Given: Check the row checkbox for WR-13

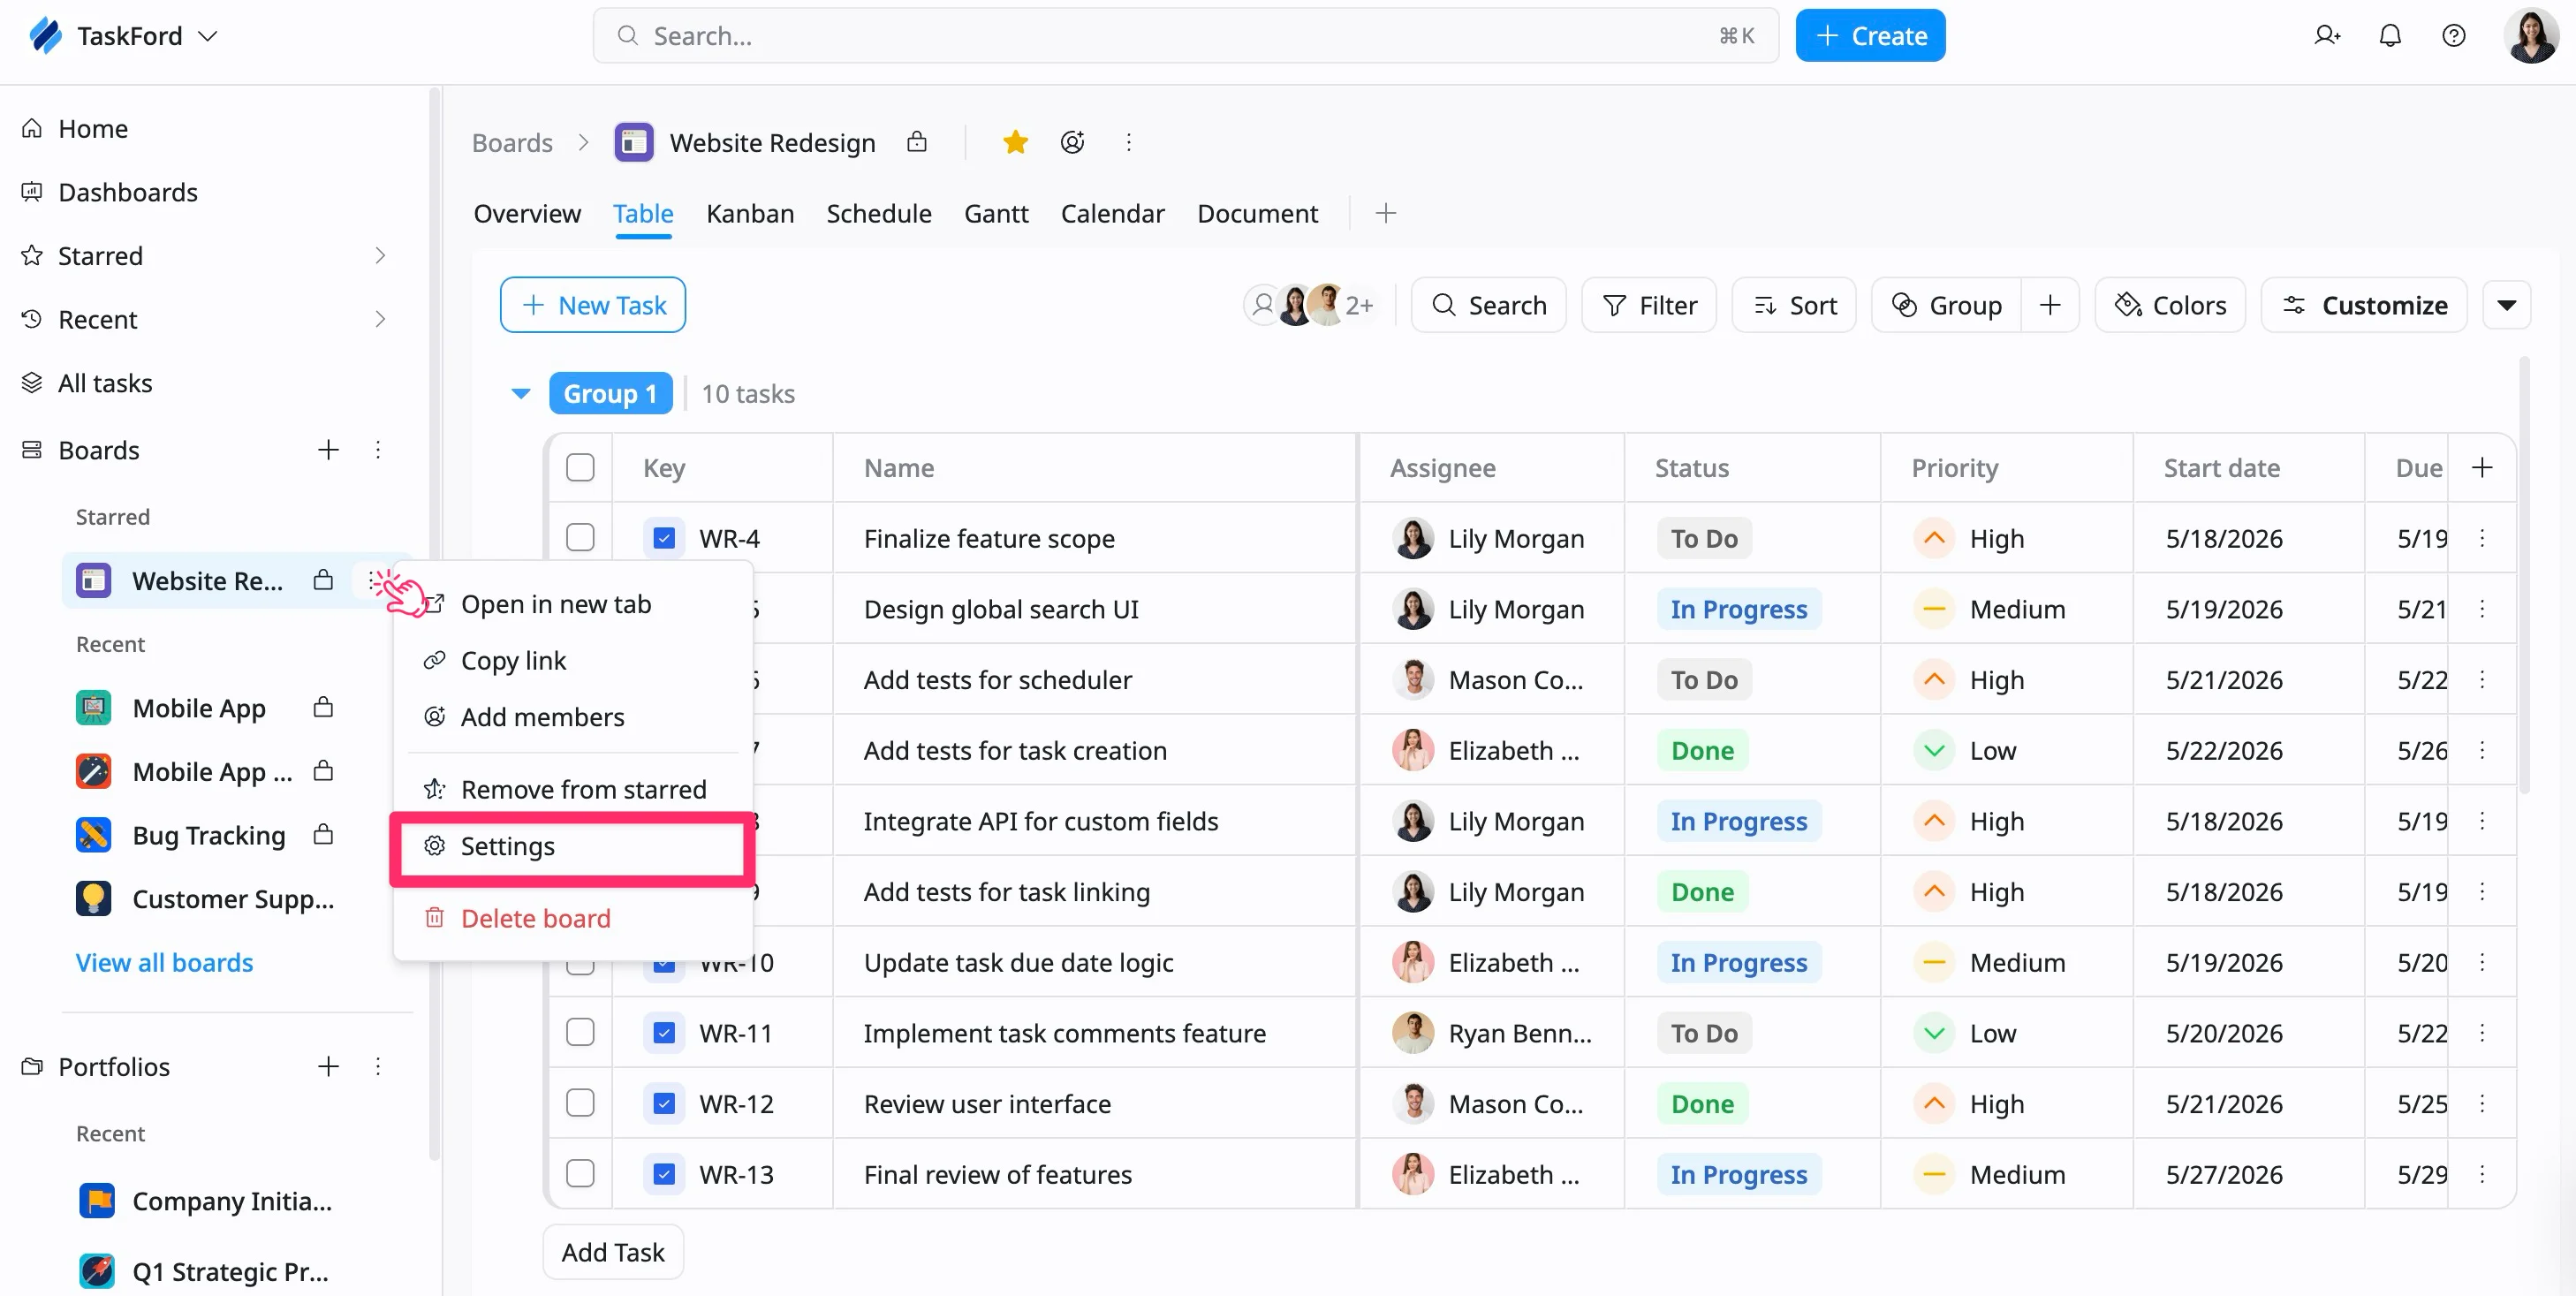Looking at the screenshot, I should [x=580, y=1174].
